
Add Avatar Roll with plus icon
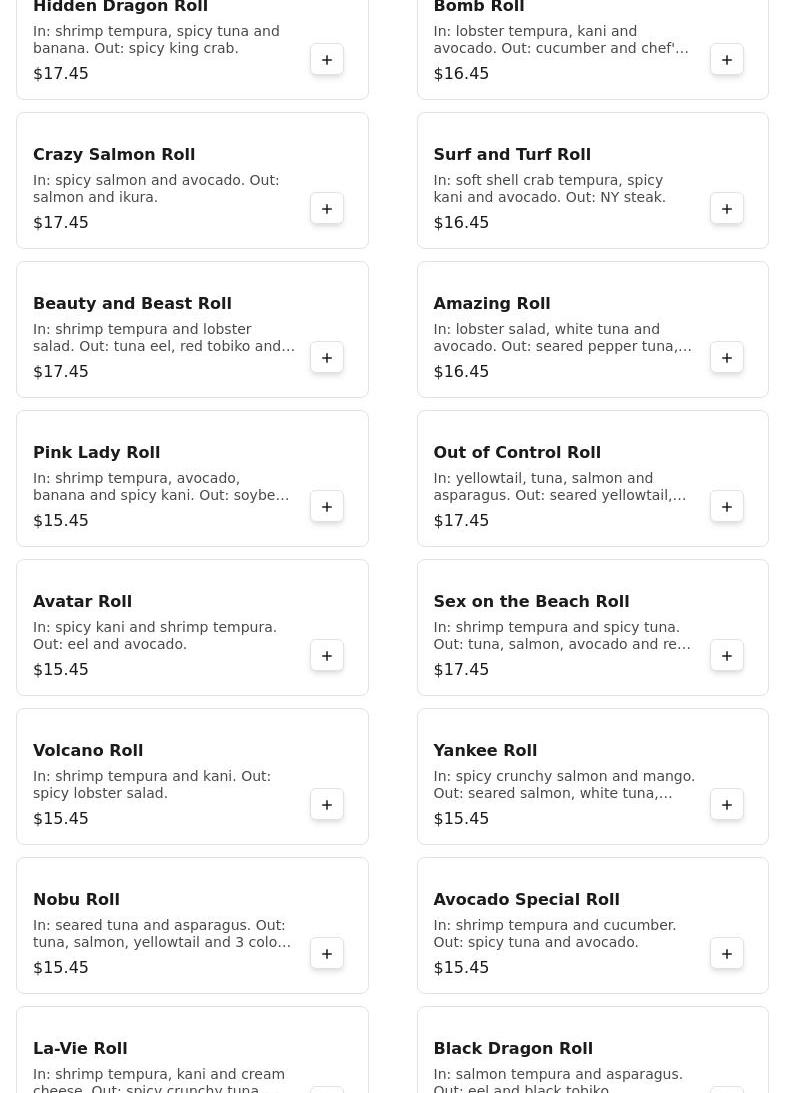327,656
